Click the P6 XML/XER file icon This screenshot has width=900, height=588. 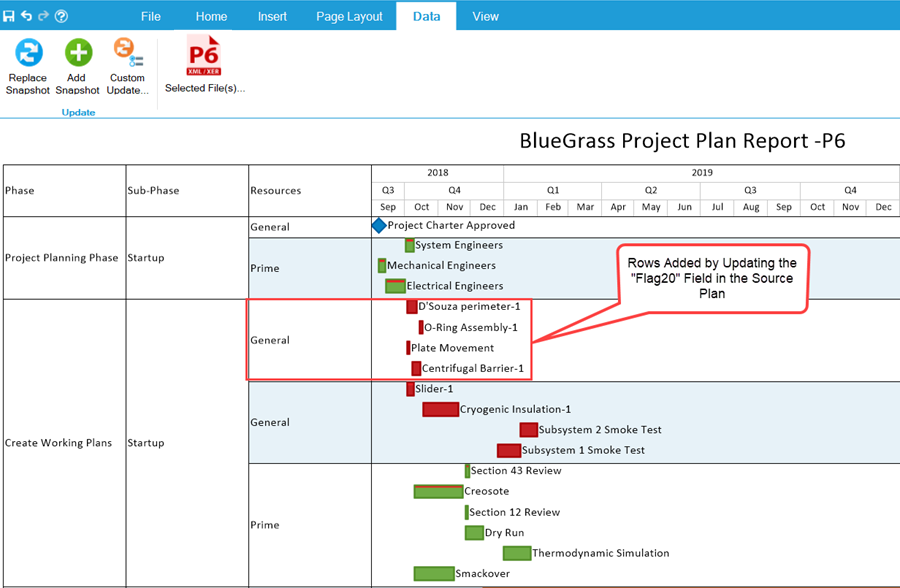tap(204, 55)
